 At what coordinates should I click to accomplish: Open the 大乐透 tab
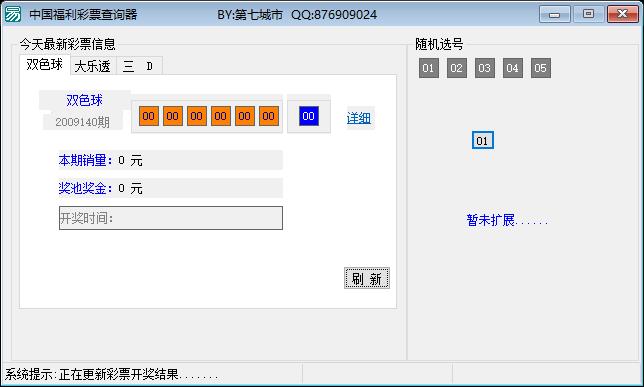pos(93,66)
